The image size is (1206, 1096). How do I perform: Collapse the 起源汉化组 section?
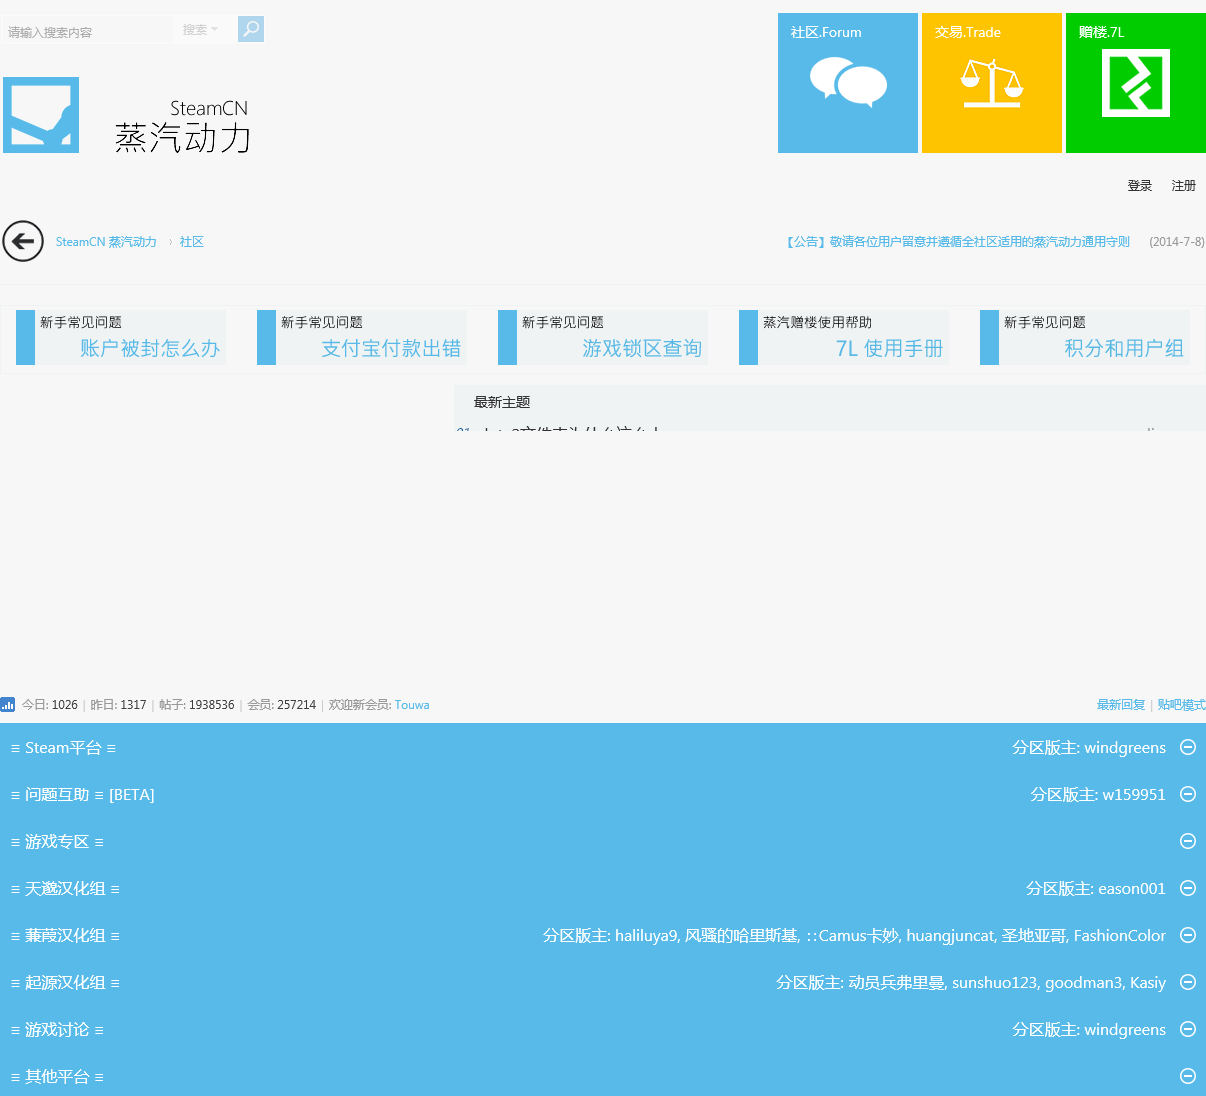tap(1188, 982)
